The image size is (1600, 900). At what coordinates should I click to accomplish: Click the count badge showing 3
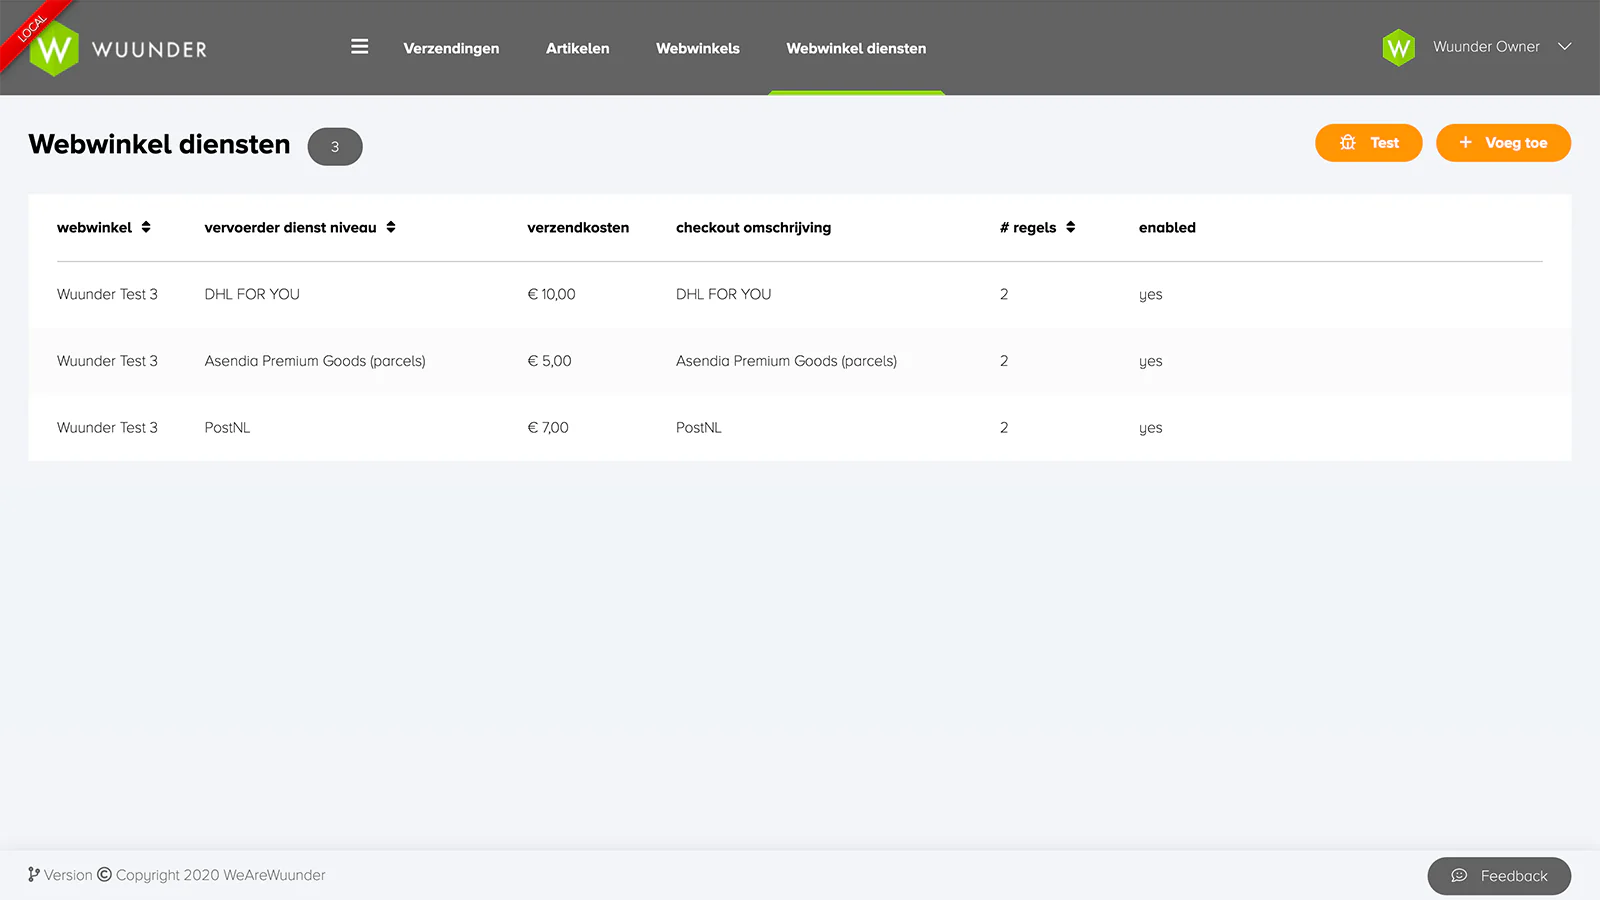tap(335, 146)
